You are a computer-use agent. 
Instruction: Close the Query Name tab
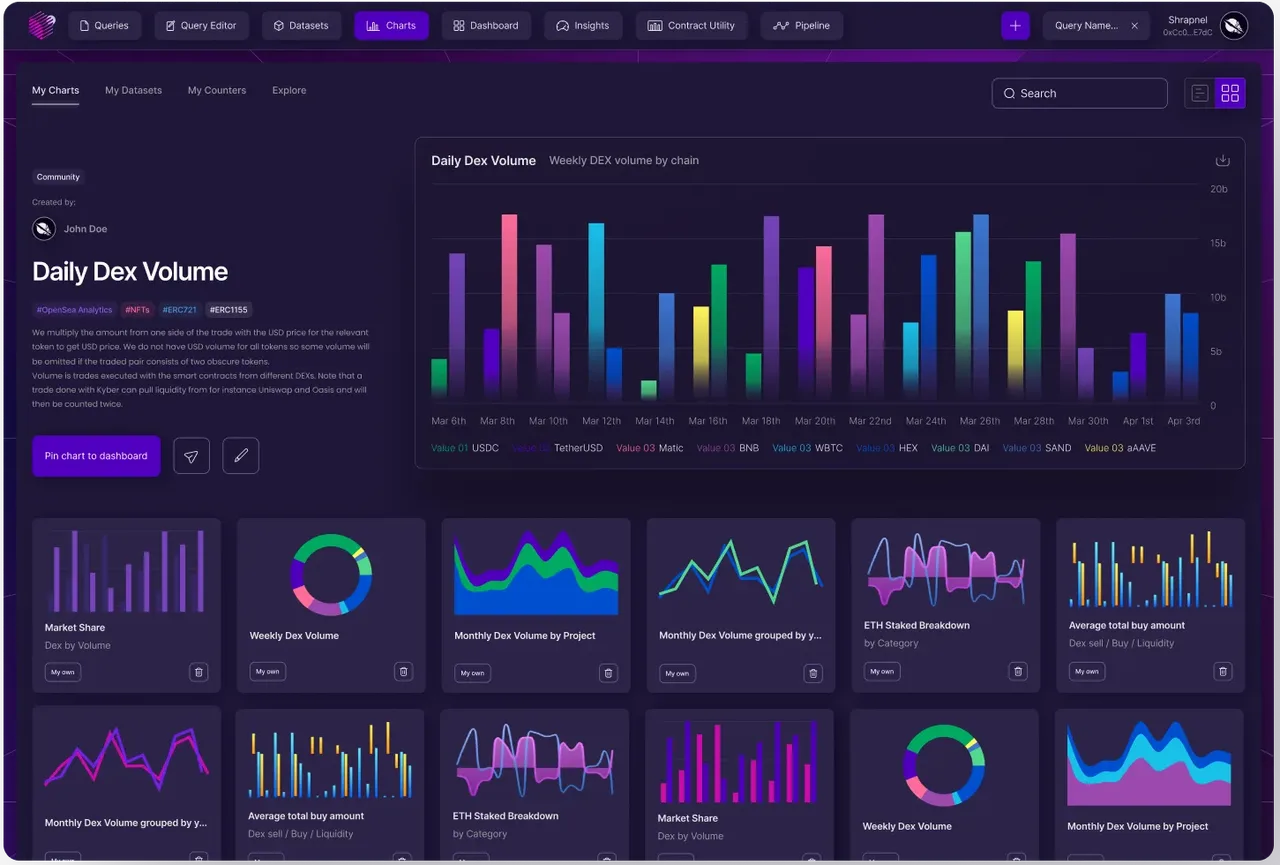[1134, 26]
